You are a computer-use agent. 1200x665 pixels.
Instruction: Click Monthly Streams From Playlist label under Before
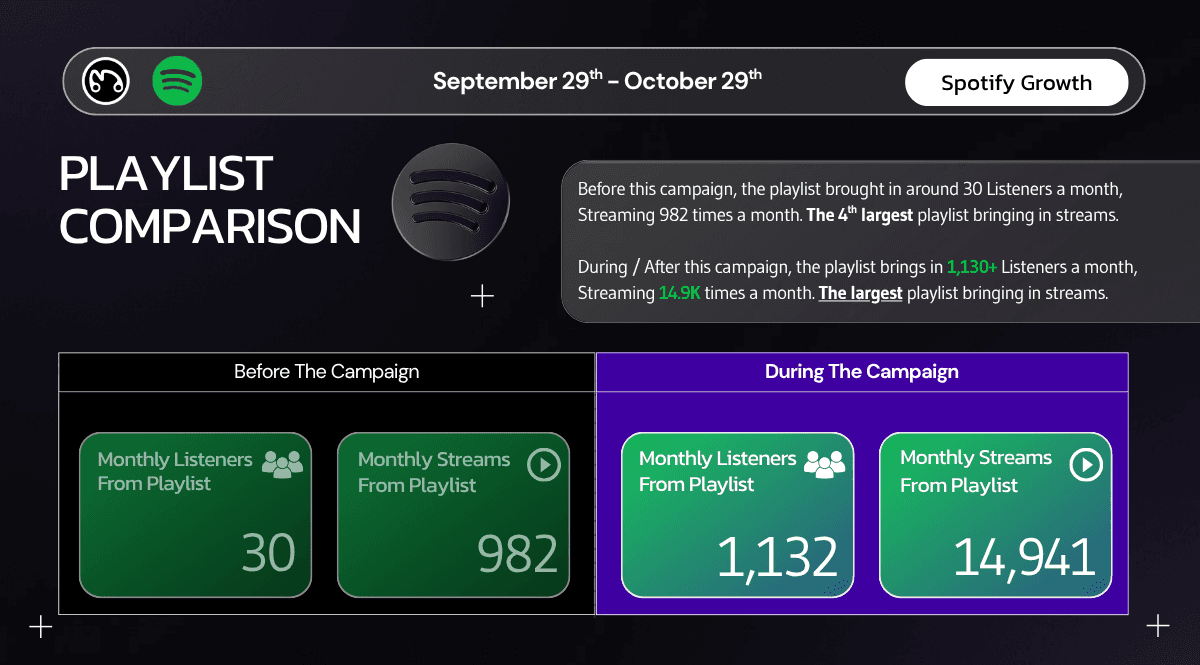point(434,472)
